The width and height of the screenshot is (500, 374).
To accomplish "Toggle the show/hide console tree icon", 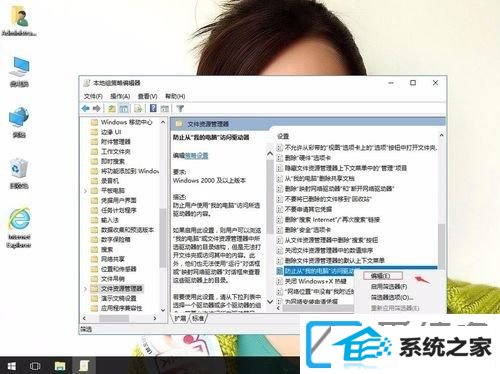I will point(124,108).
